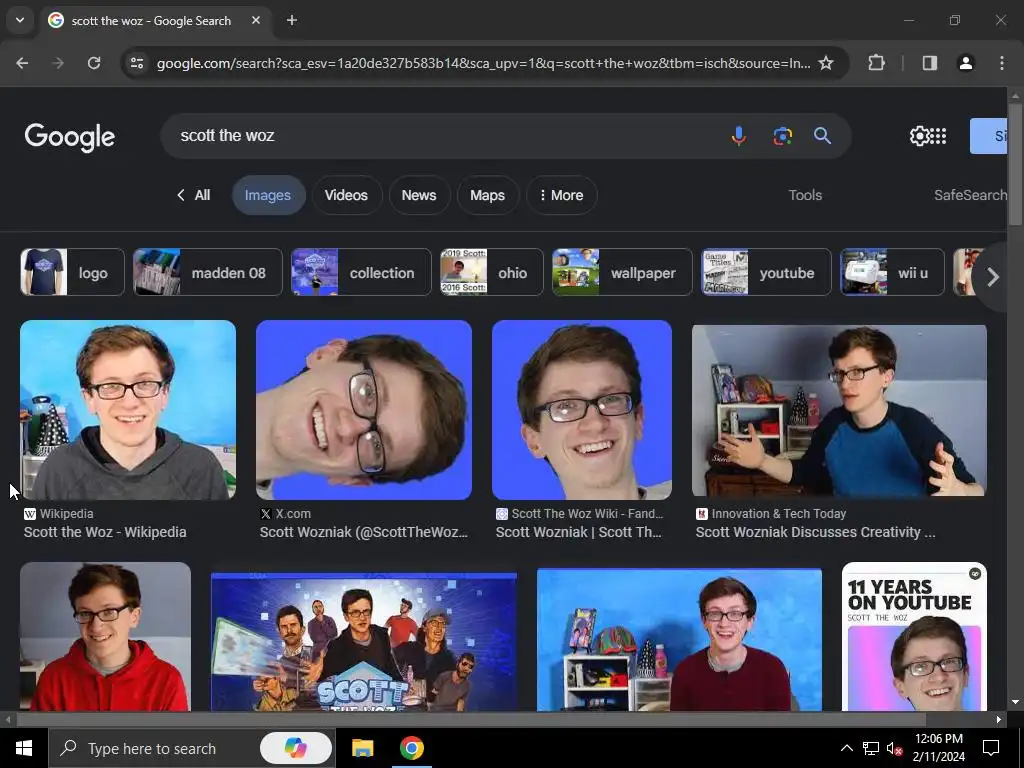Screen dimensions: 1024x768
Task: Open Google Lens image search
Action: tap(782, 136)
